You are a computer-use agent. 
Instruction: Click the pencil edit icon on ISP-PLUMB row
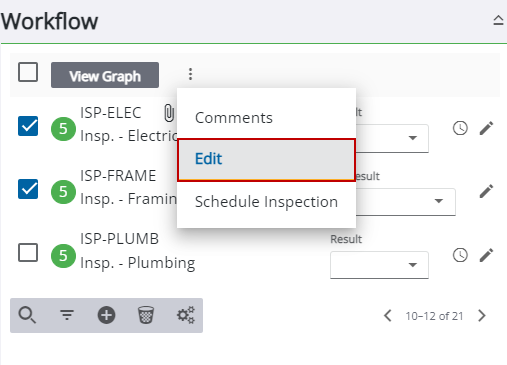click(x=486, y=255)
